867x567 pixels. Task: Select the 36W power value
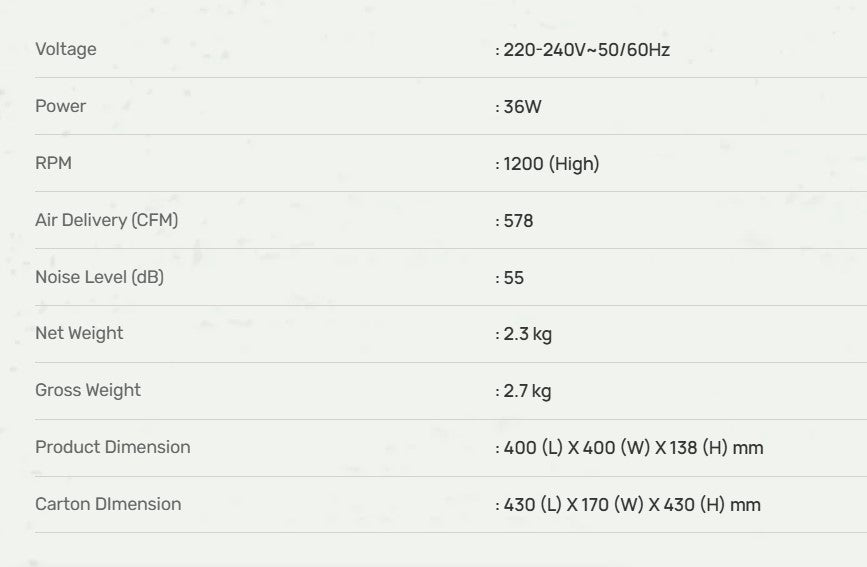pos(522,106)
